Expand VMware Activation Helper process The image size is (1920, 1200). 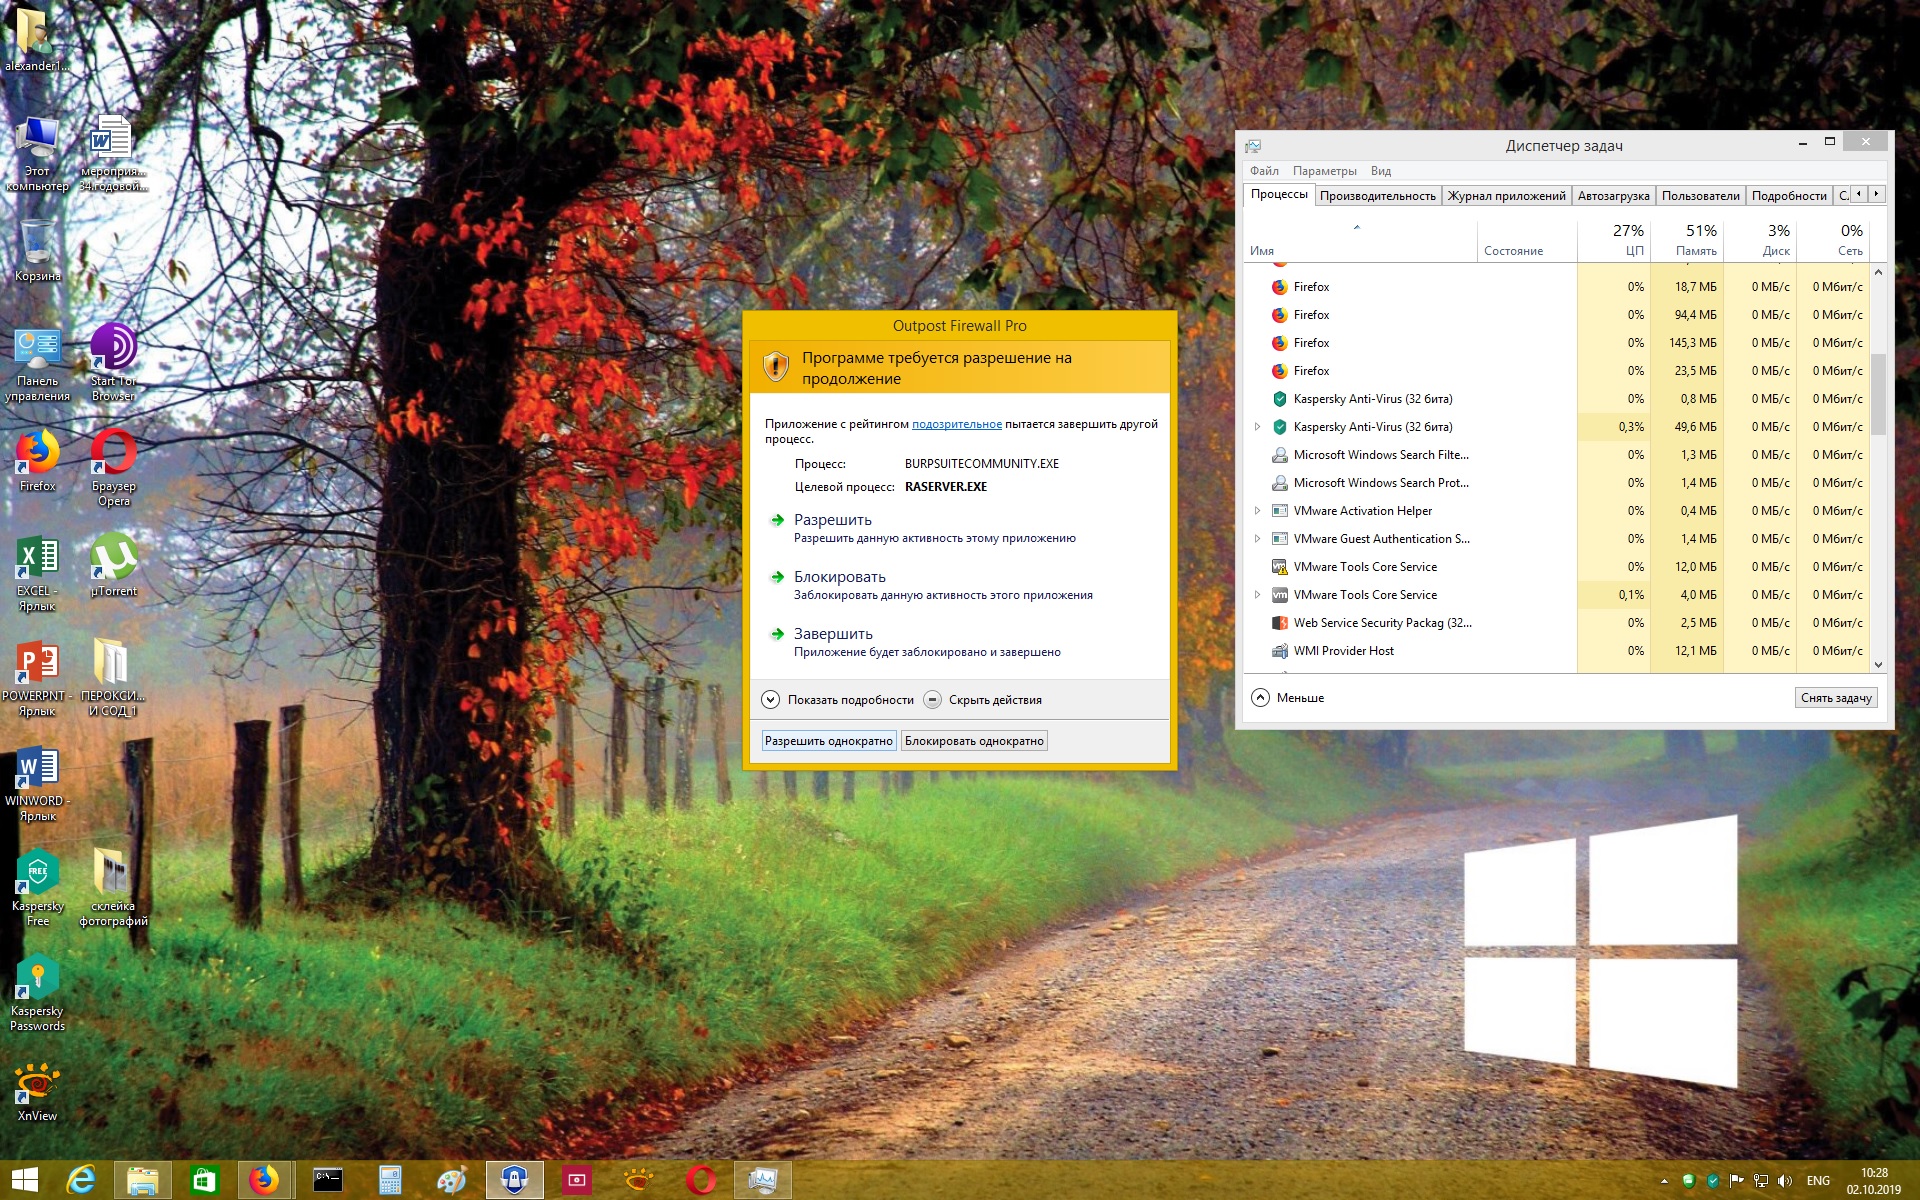(x=1257, y=511)
